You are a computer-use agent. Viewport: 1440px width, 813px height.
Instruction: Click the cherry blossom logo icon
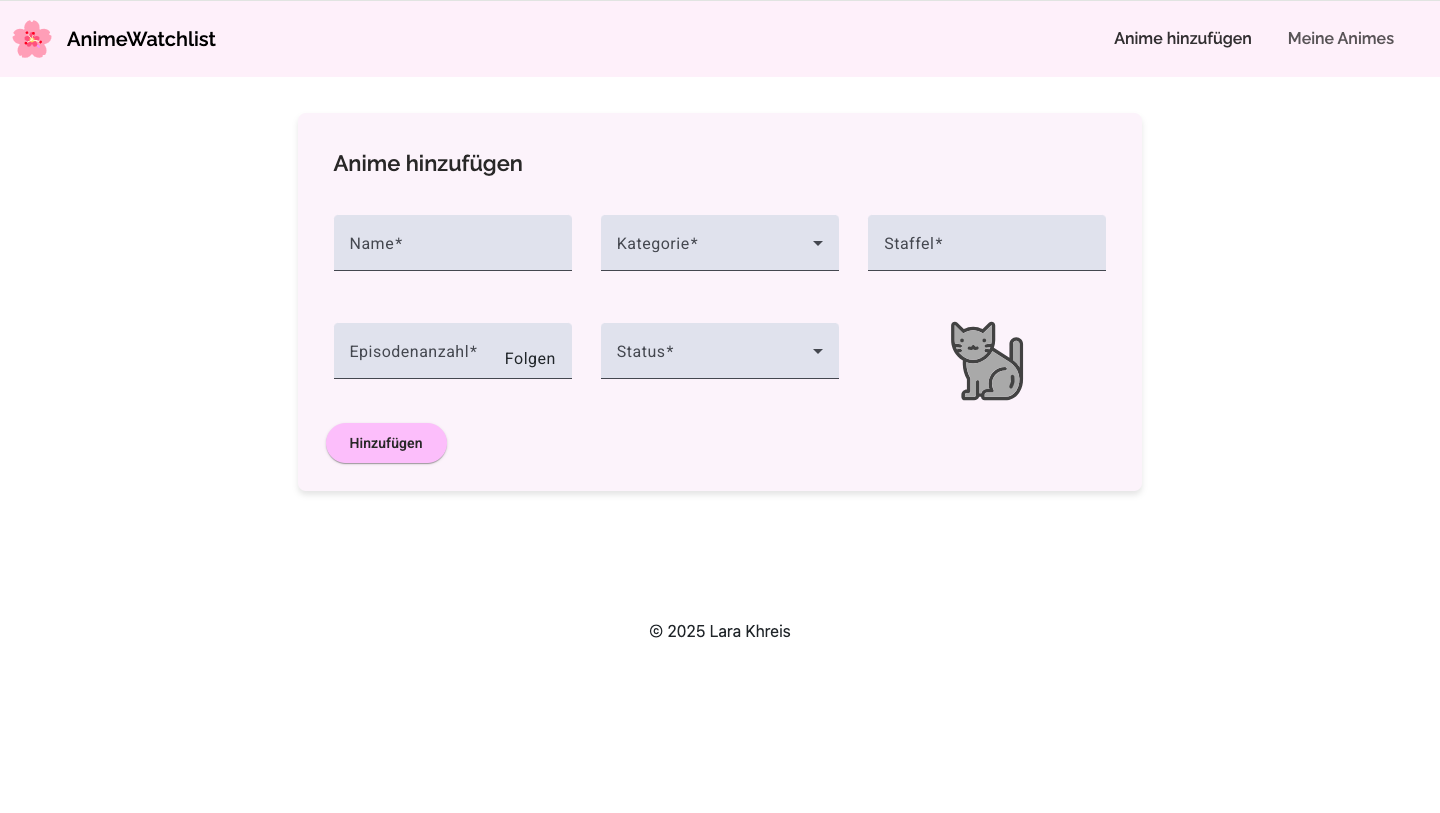coord(32,39)
